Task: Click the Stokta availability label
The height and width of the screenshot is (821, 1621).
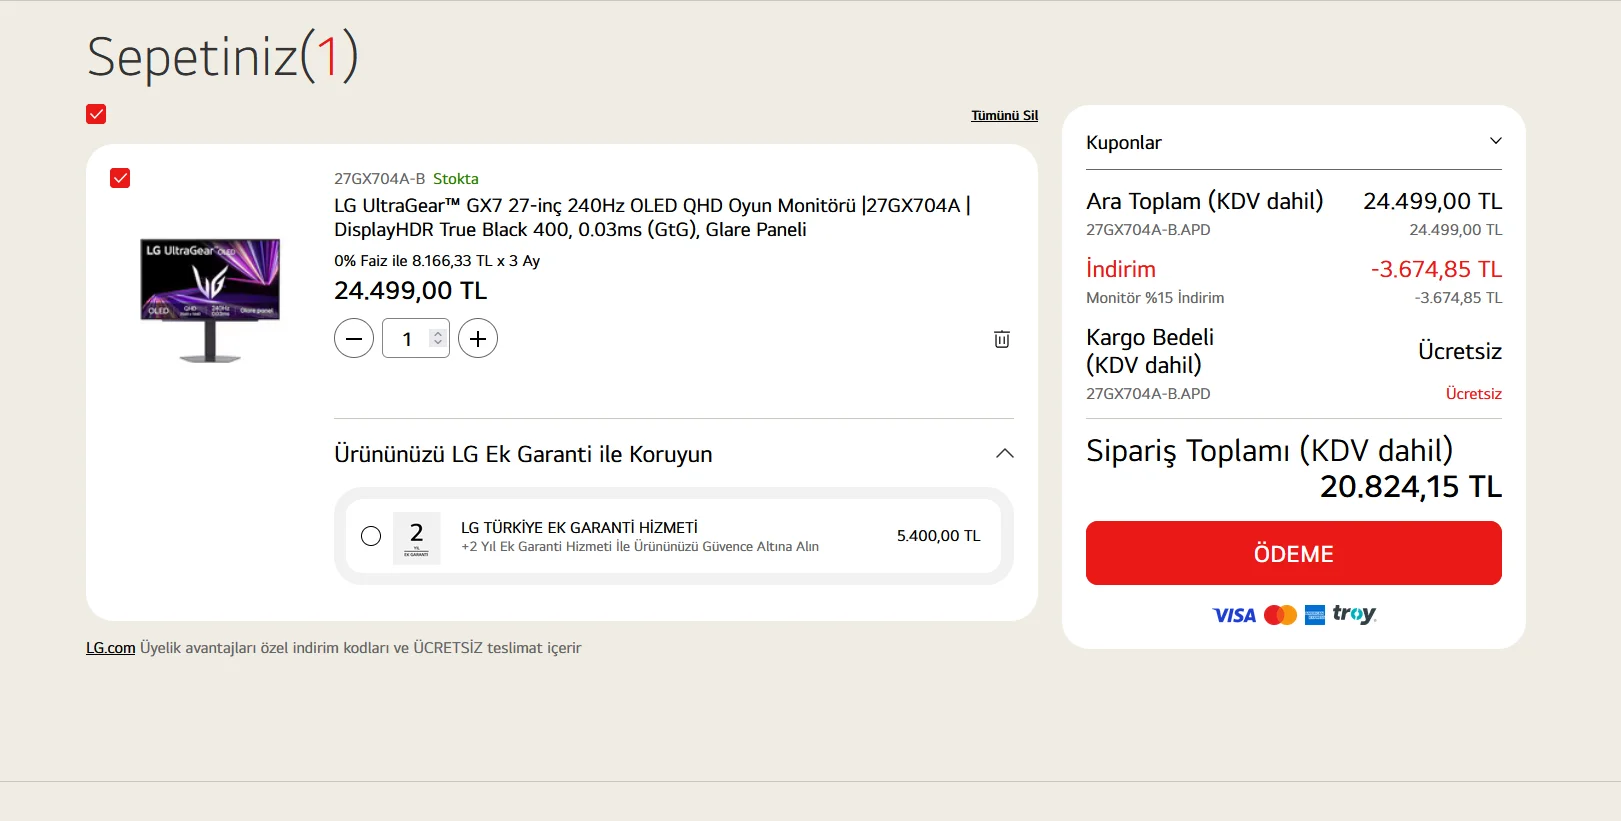Action: [456, 179]
